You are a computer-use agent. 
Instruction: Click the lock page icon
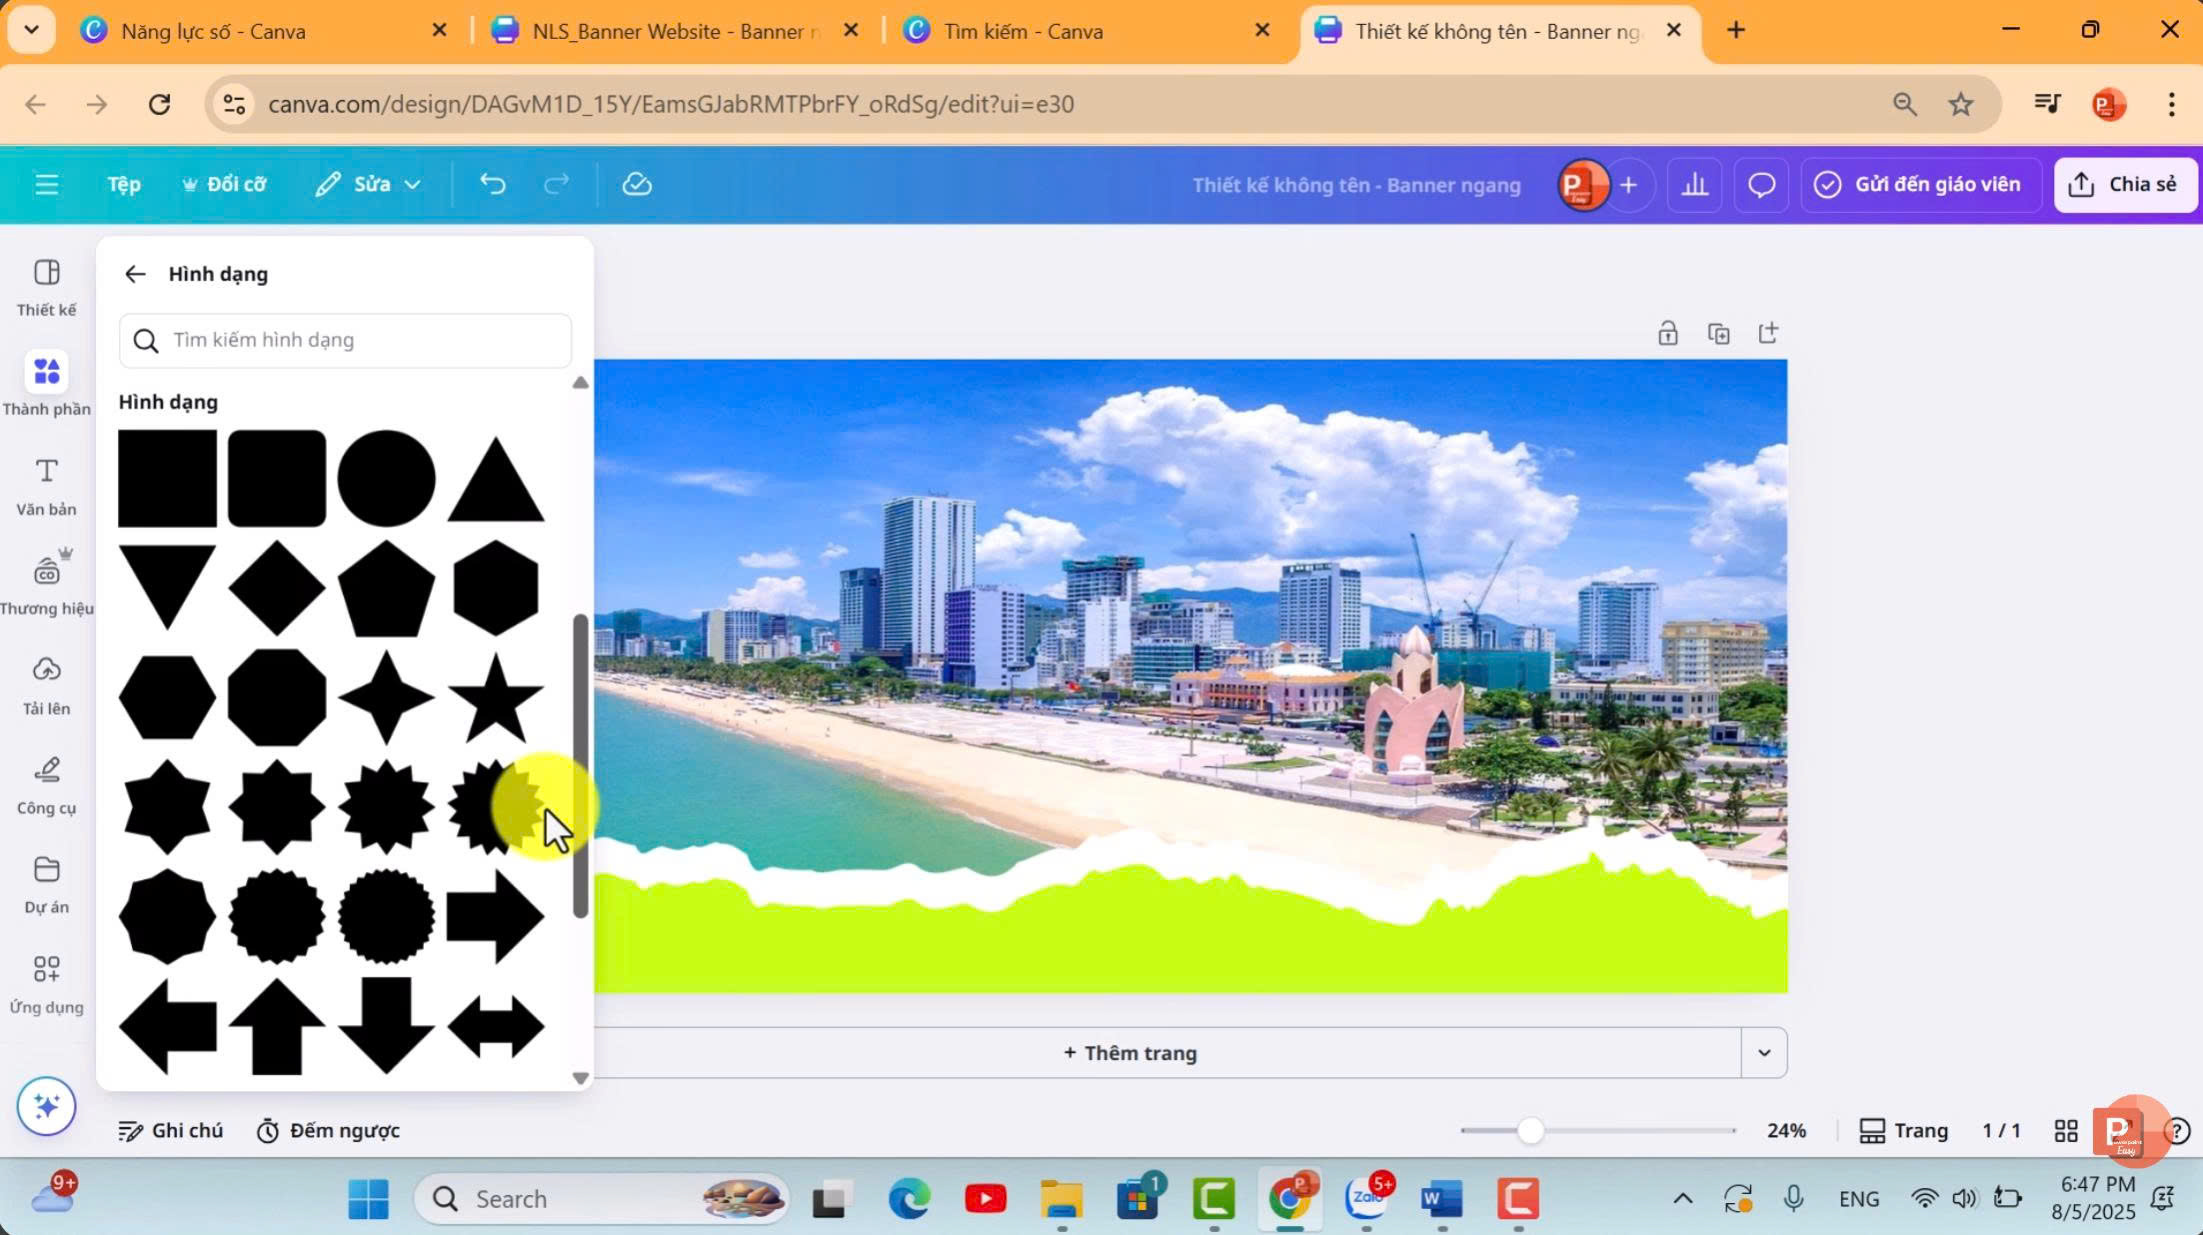(1667, 333)
